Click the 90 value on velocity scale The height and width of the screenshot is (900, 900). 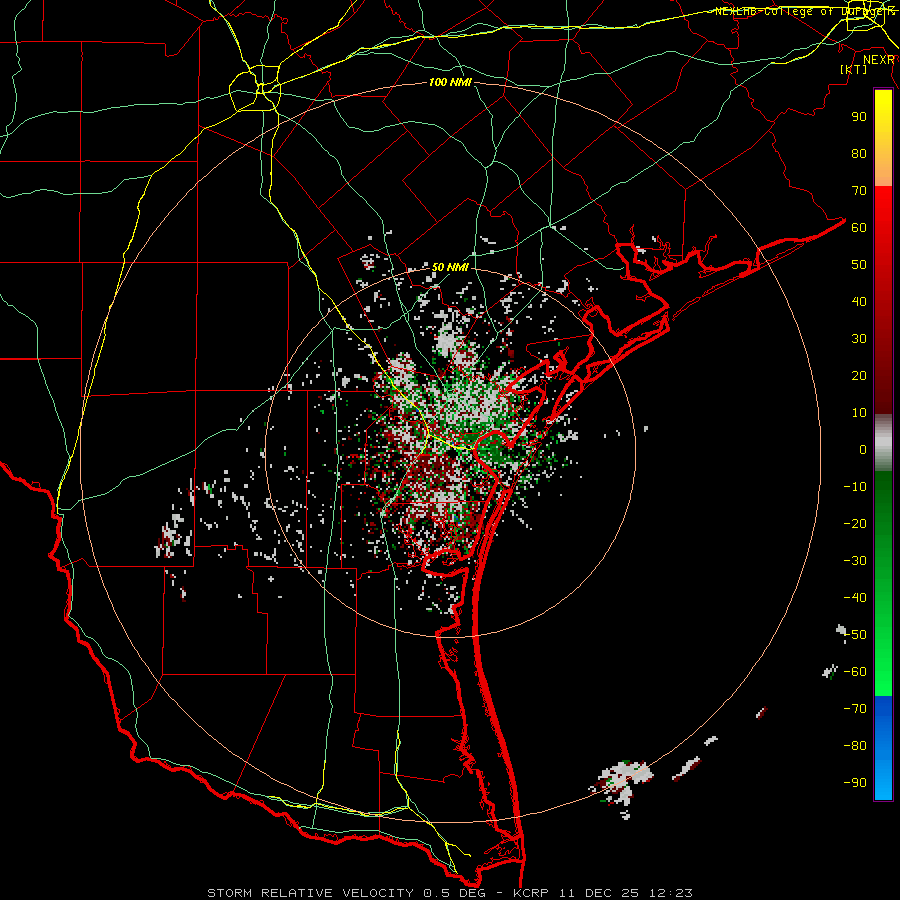coord(859,117)
